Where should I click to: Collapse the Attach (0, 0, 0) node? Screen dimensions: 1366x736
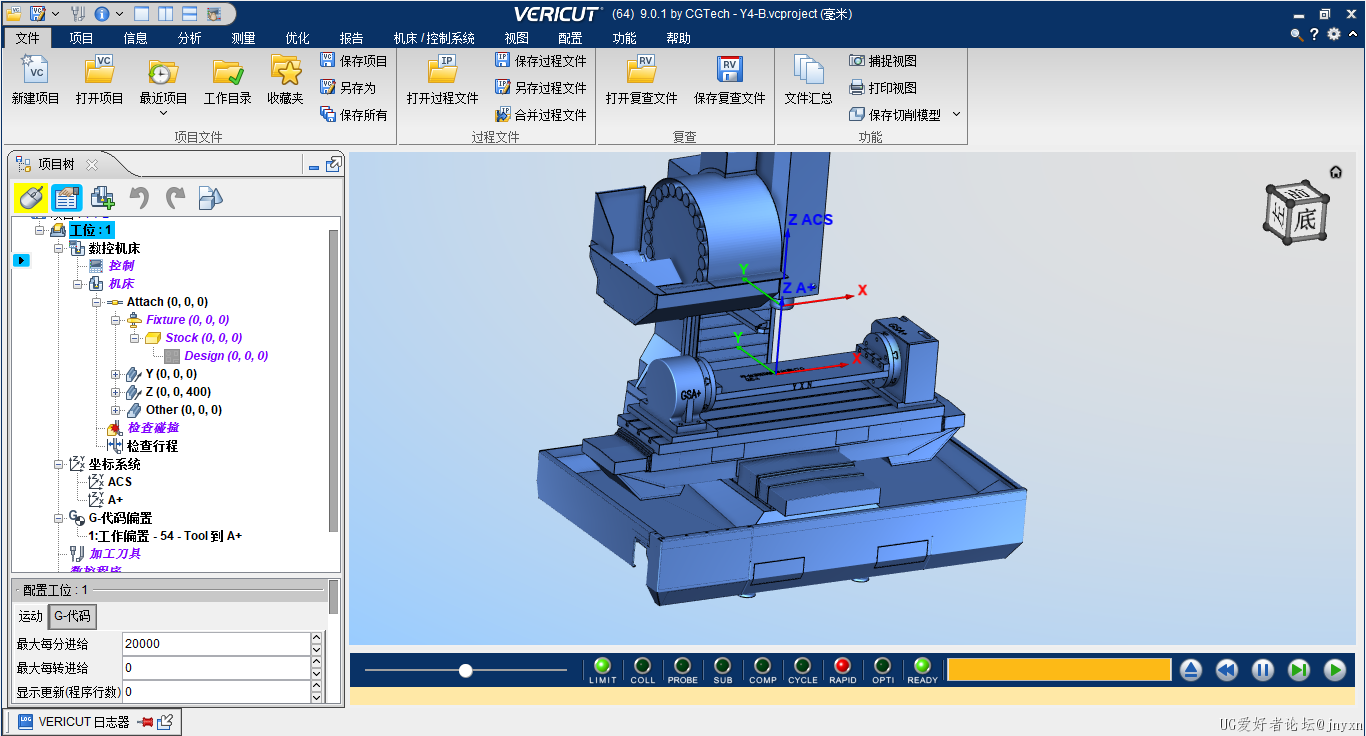click(x=97, y=302)
